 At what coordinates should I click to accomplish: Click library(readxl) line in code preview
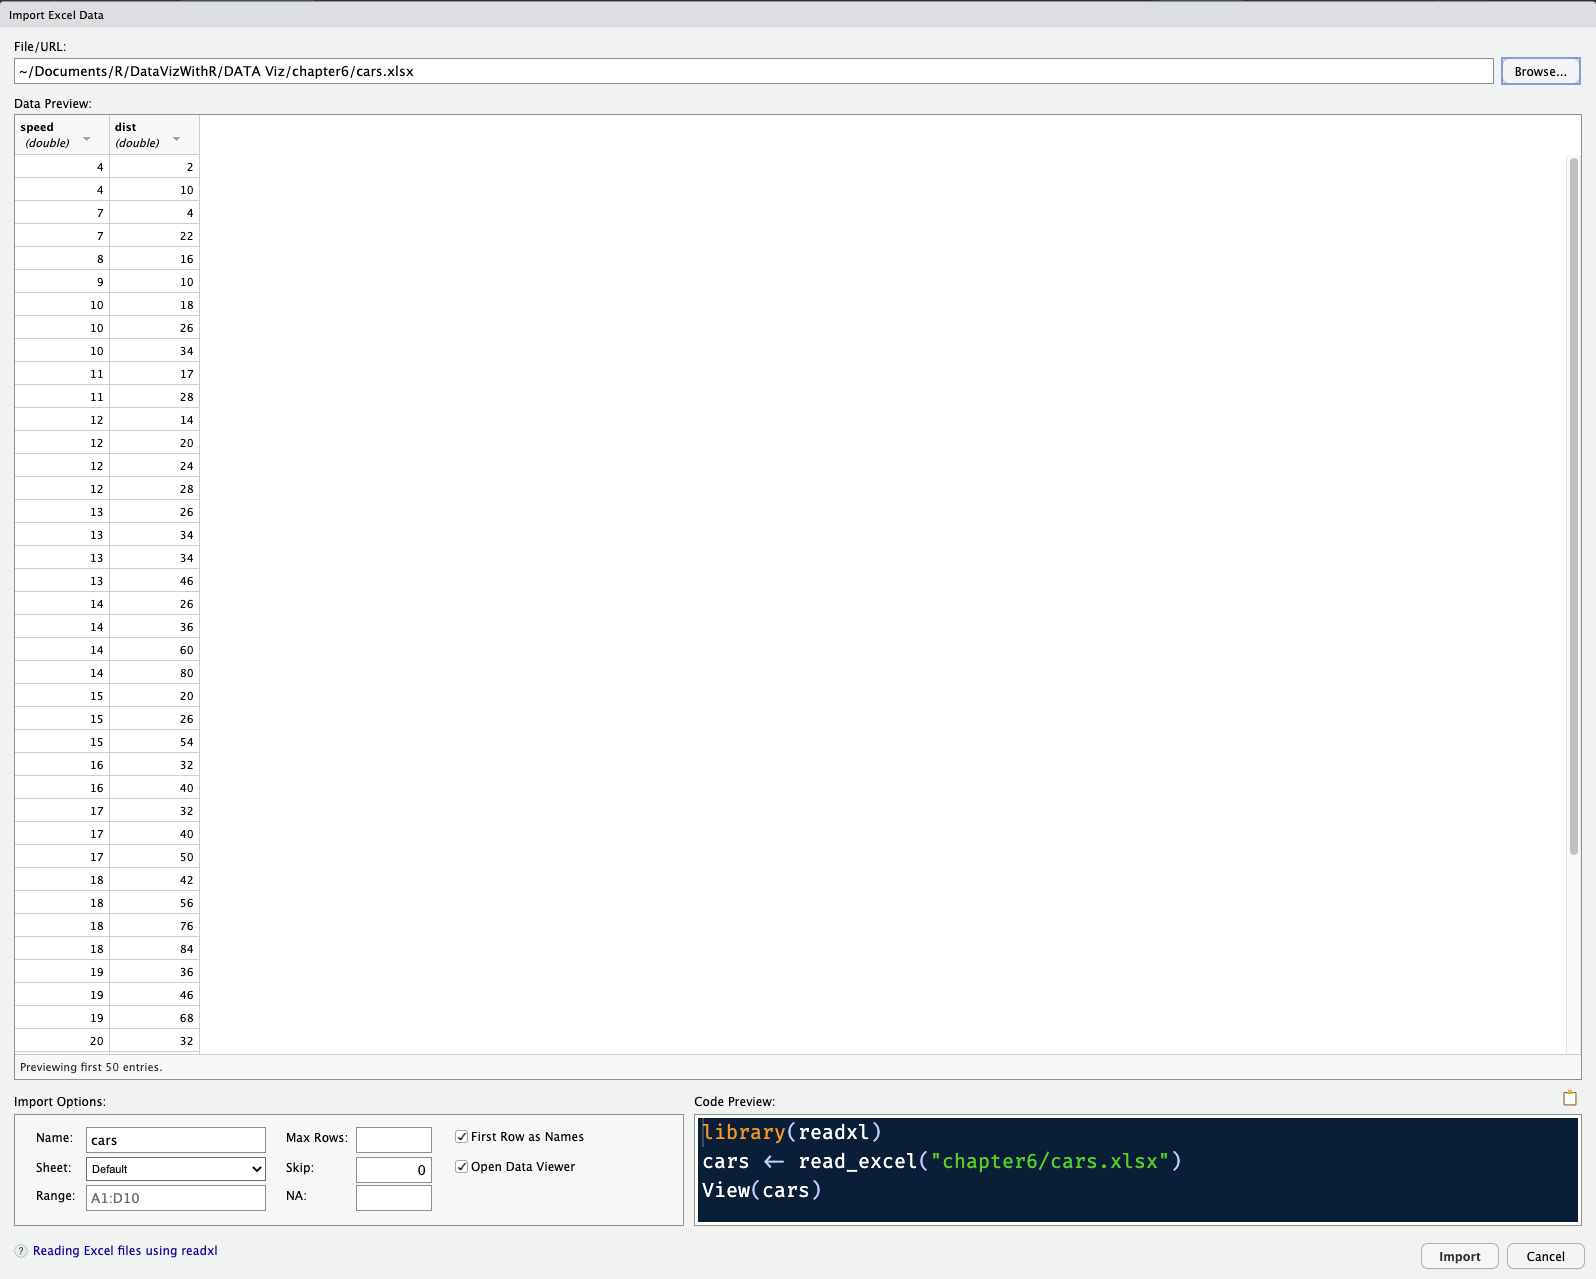tap(792, 1132)
